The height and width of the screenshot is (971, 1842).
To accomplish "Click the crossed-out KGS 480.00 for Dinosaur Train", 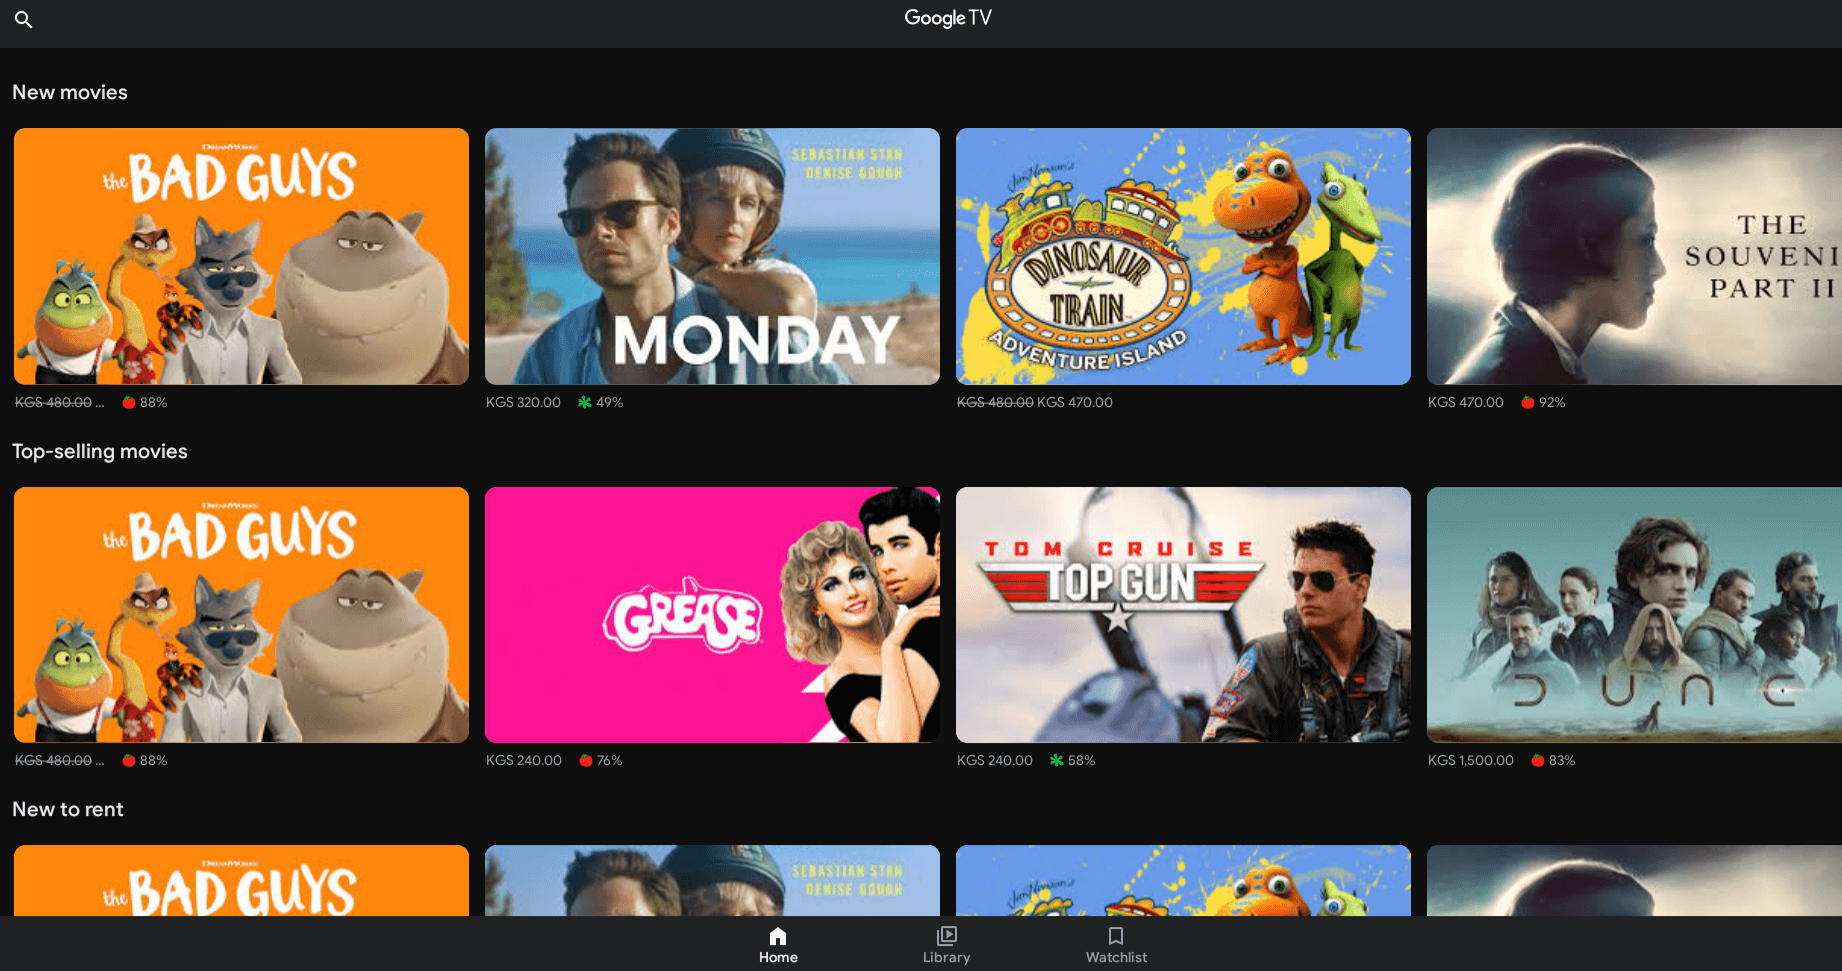I will coord(995,402).
